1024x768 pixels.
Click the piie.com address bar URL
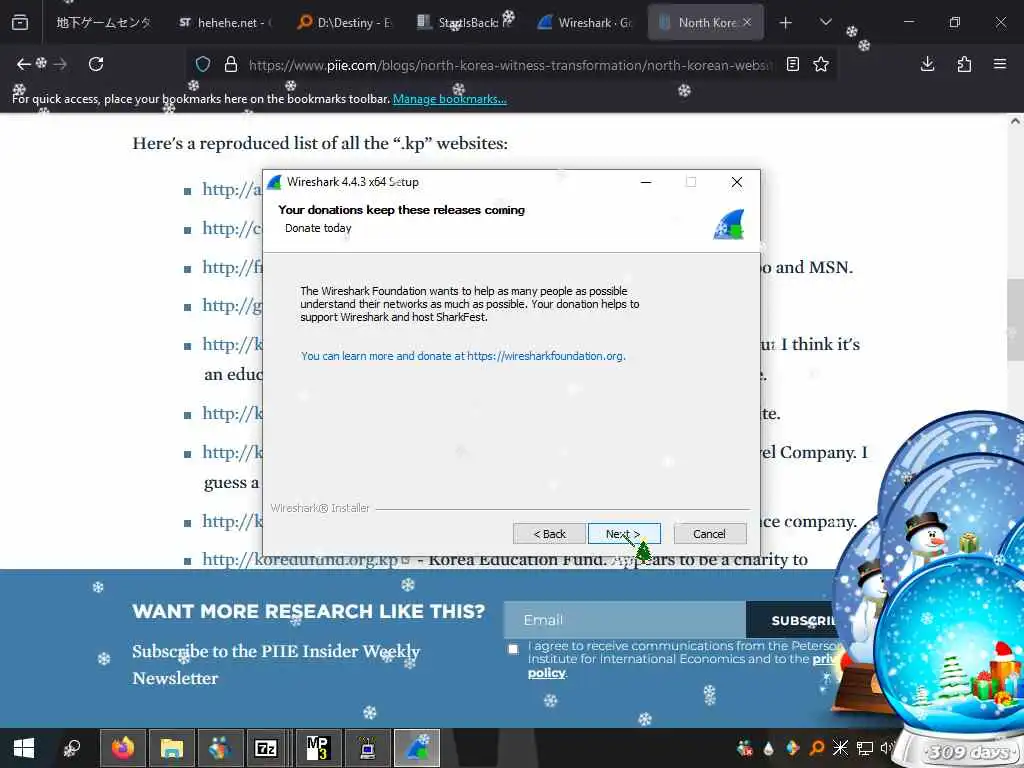tap(509, 65)
